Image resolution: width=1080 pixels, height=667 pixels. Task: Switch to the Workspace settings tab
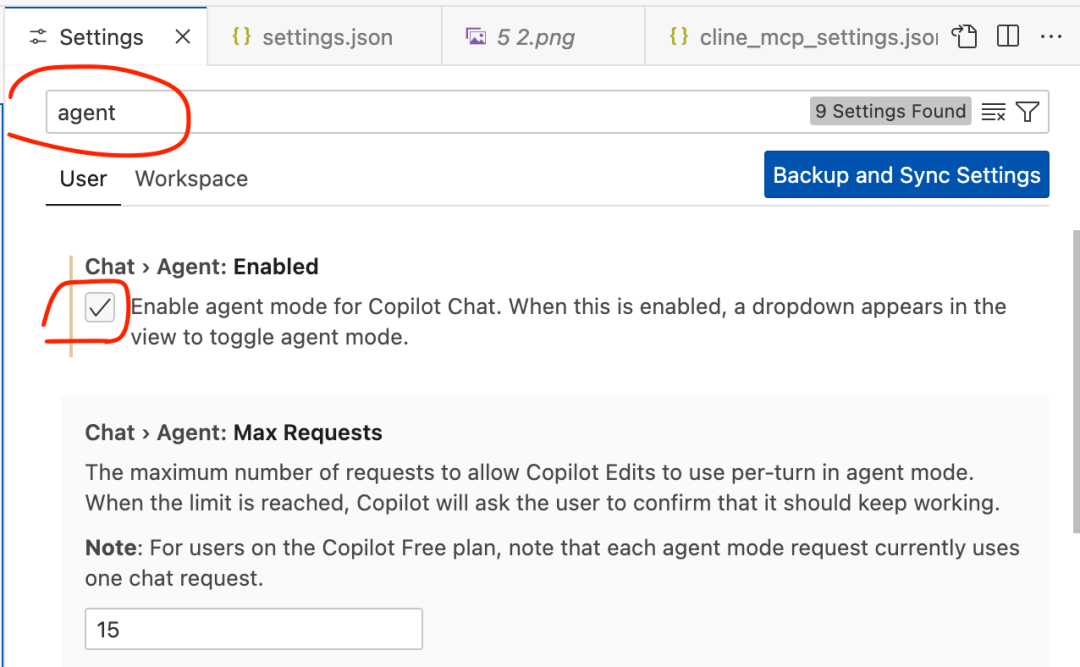coord(191,179)
